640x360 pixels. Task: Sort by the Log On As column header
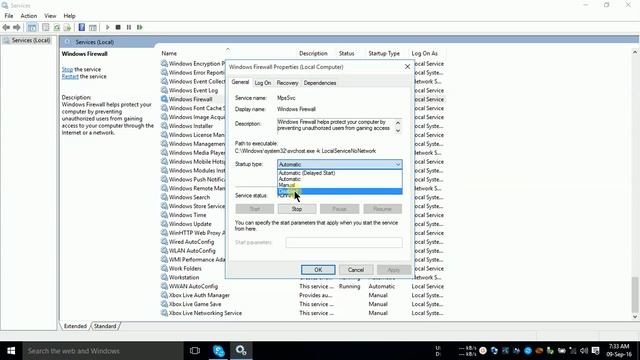(424, 53)
